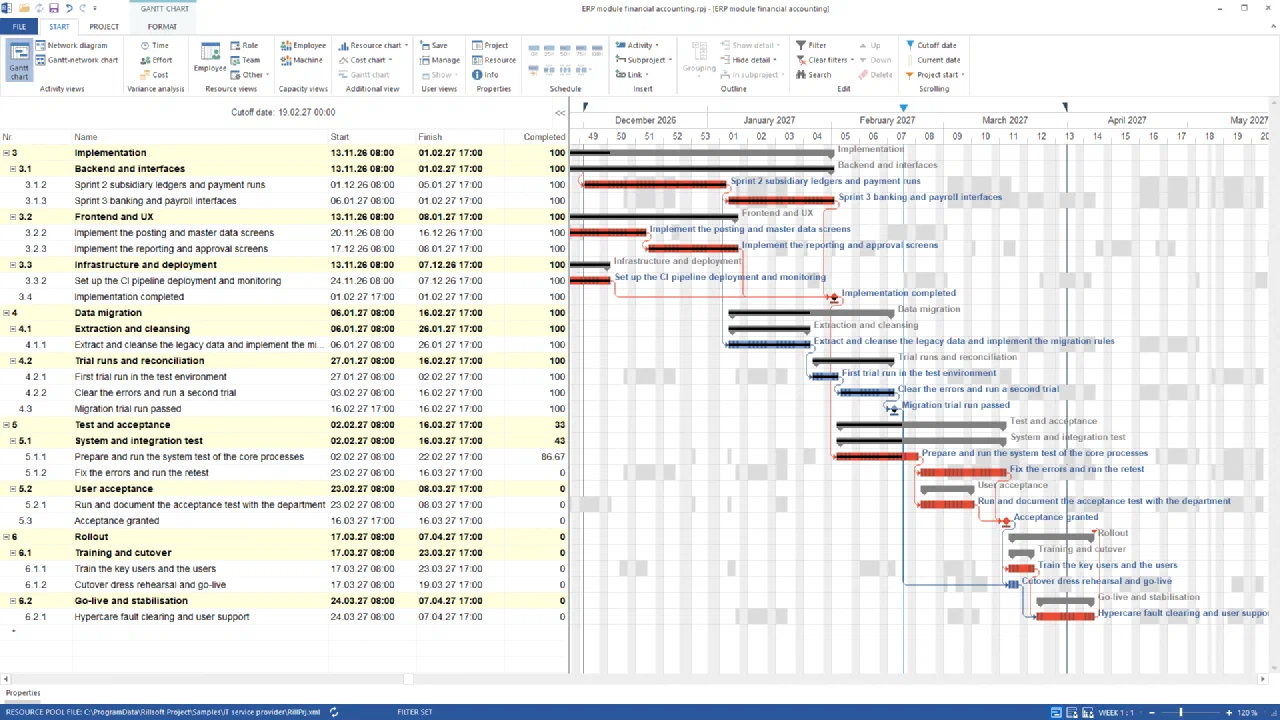Click the zoom slider handle in status bar
The image size is (1280, 720).
coord(1181,713)
